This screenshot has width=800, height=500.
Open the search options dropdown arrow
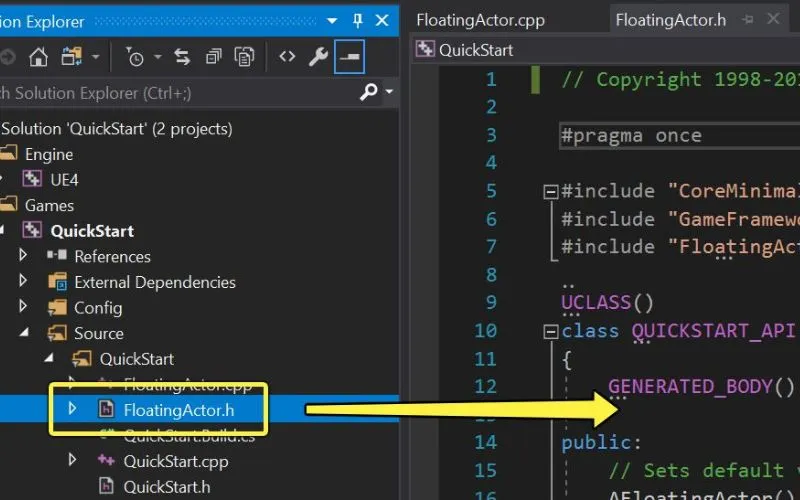coord(389,92)
